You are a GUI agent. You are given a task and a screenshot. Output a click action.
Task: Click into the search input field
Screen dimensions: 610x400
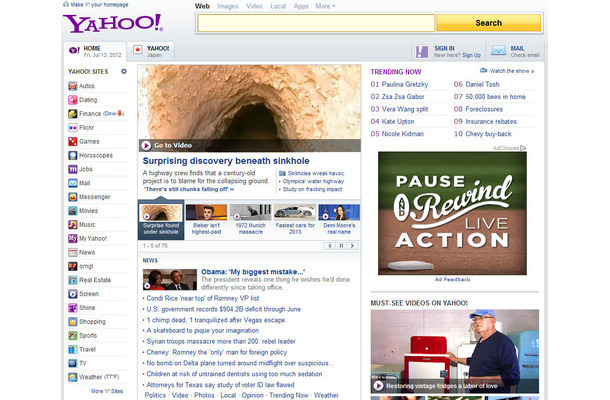tap(316, 23)
